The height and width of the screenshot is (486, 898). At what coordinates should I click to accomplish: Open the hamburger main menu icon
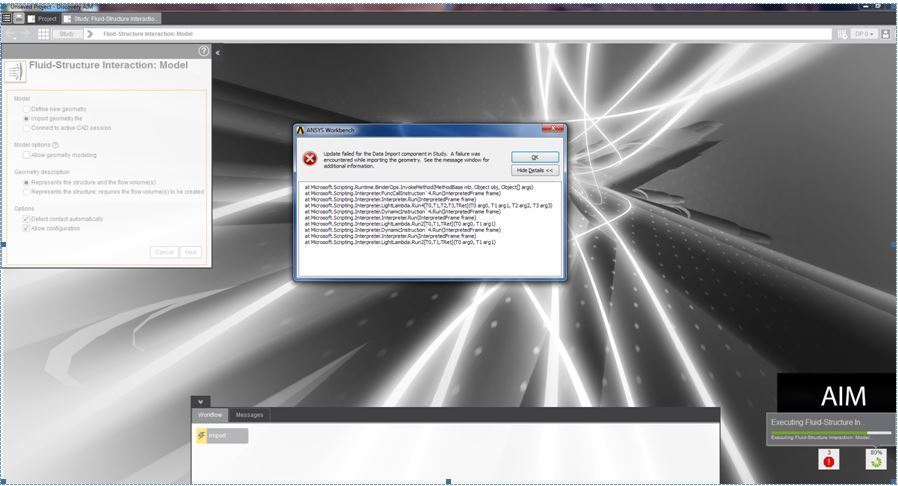click(6, 18)
